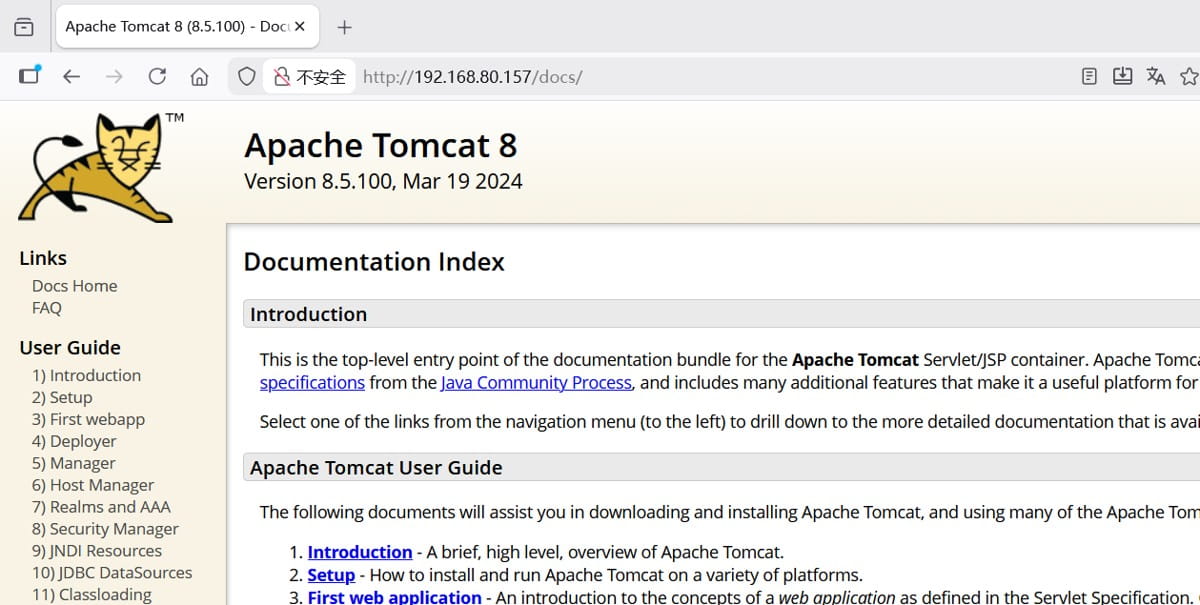
Task: Open Docs Home in the sidebar
Action: (74, 286)
